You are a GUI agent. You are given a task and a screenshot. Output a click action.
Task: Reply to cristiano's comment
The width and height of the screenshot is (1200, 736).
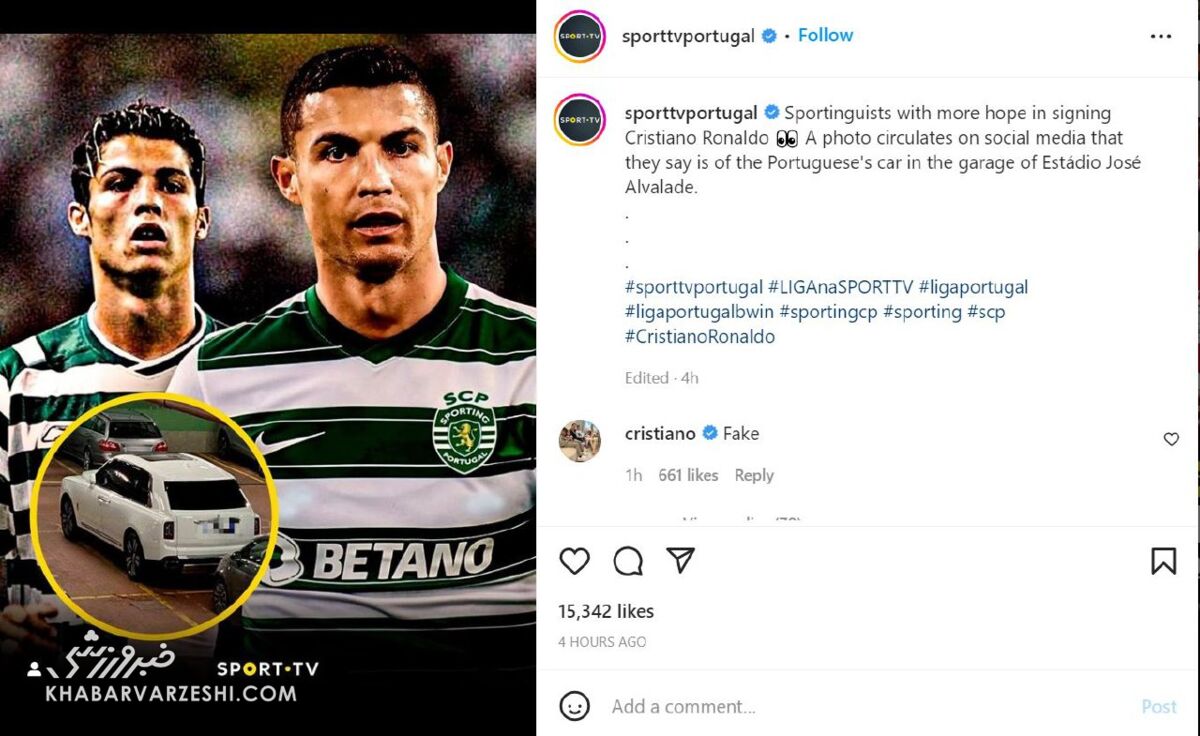point(754,476)
